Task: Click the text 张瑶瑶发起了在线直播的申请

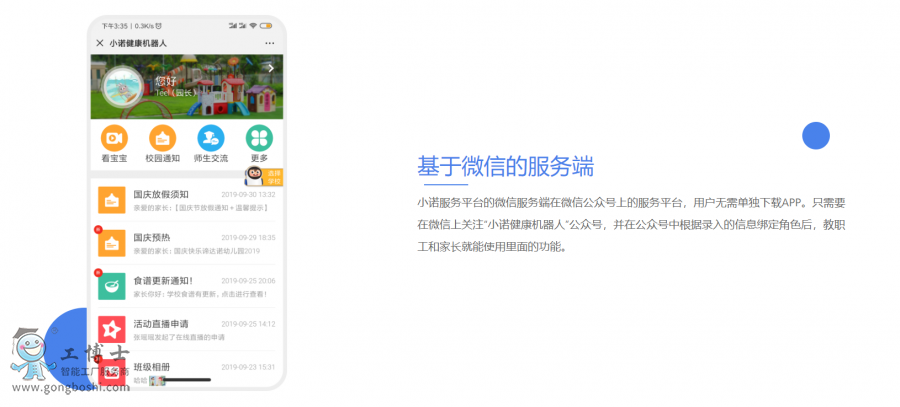Action: tap(179, 338)
